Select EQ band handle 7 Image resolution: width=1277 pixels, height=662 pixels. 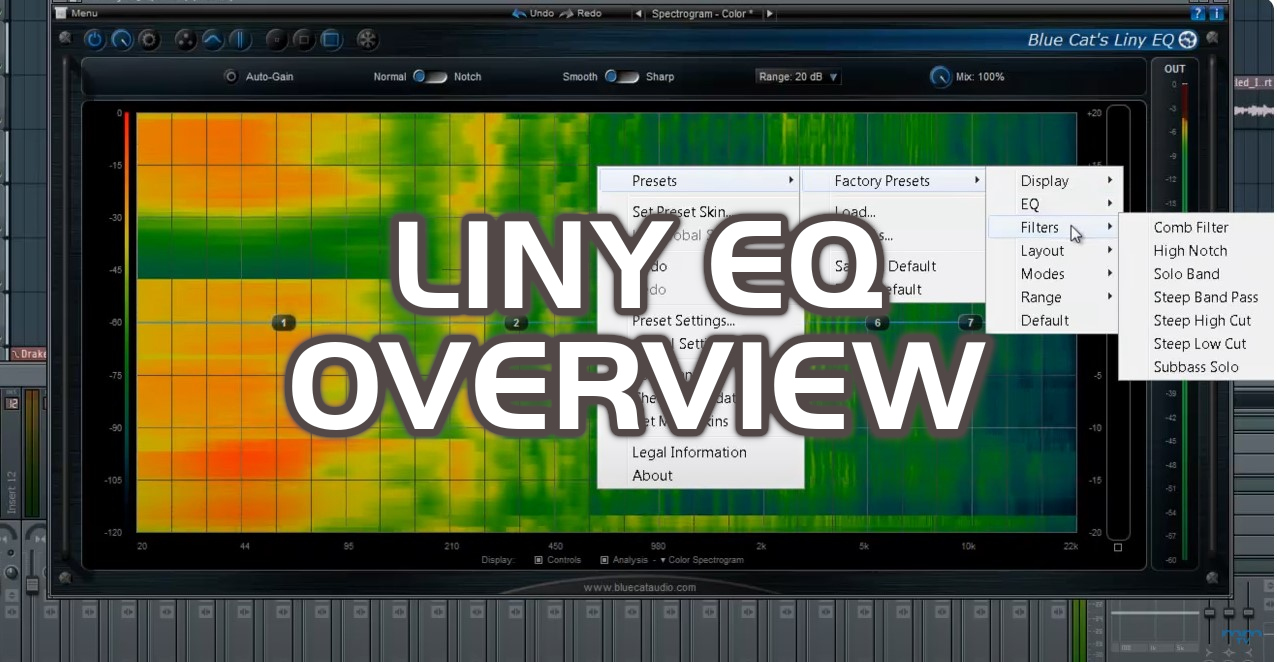(x=970, y=322)
